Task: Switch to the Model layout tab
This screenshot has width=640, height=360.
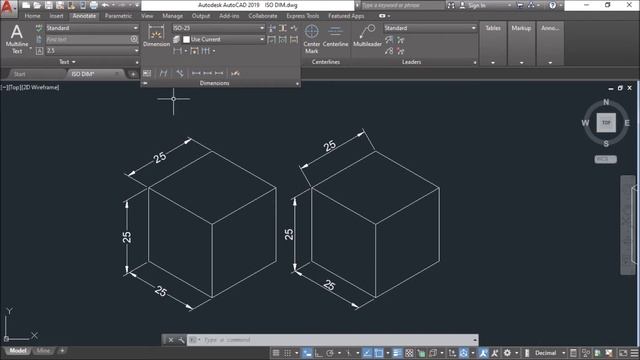Action: click(18, 351)
